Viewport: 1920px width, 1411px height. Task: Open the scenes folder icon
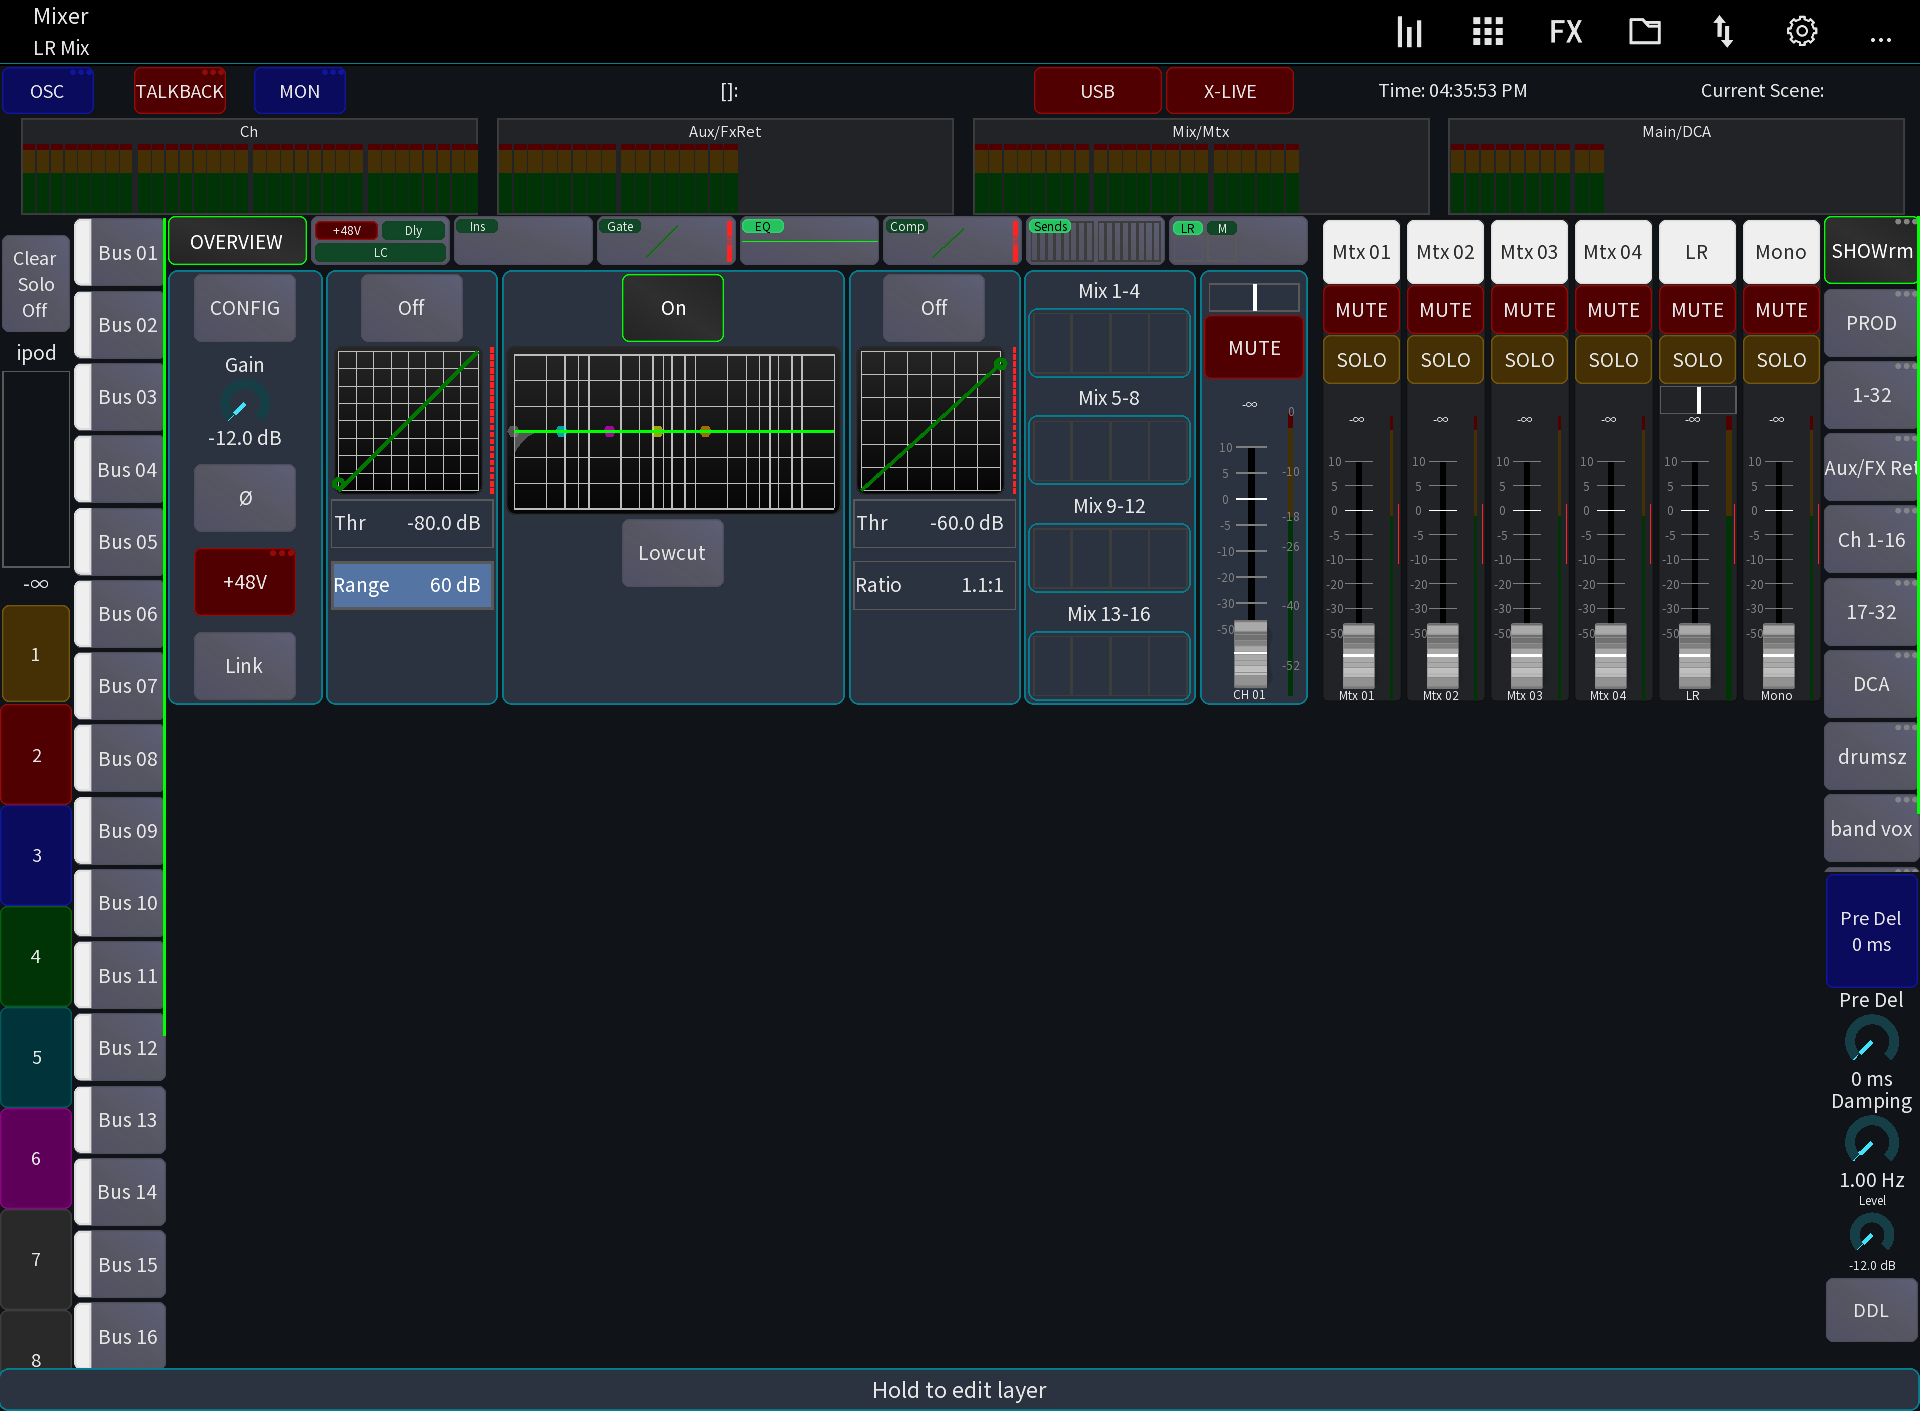pyautogui.click(x=1644, y=31)
